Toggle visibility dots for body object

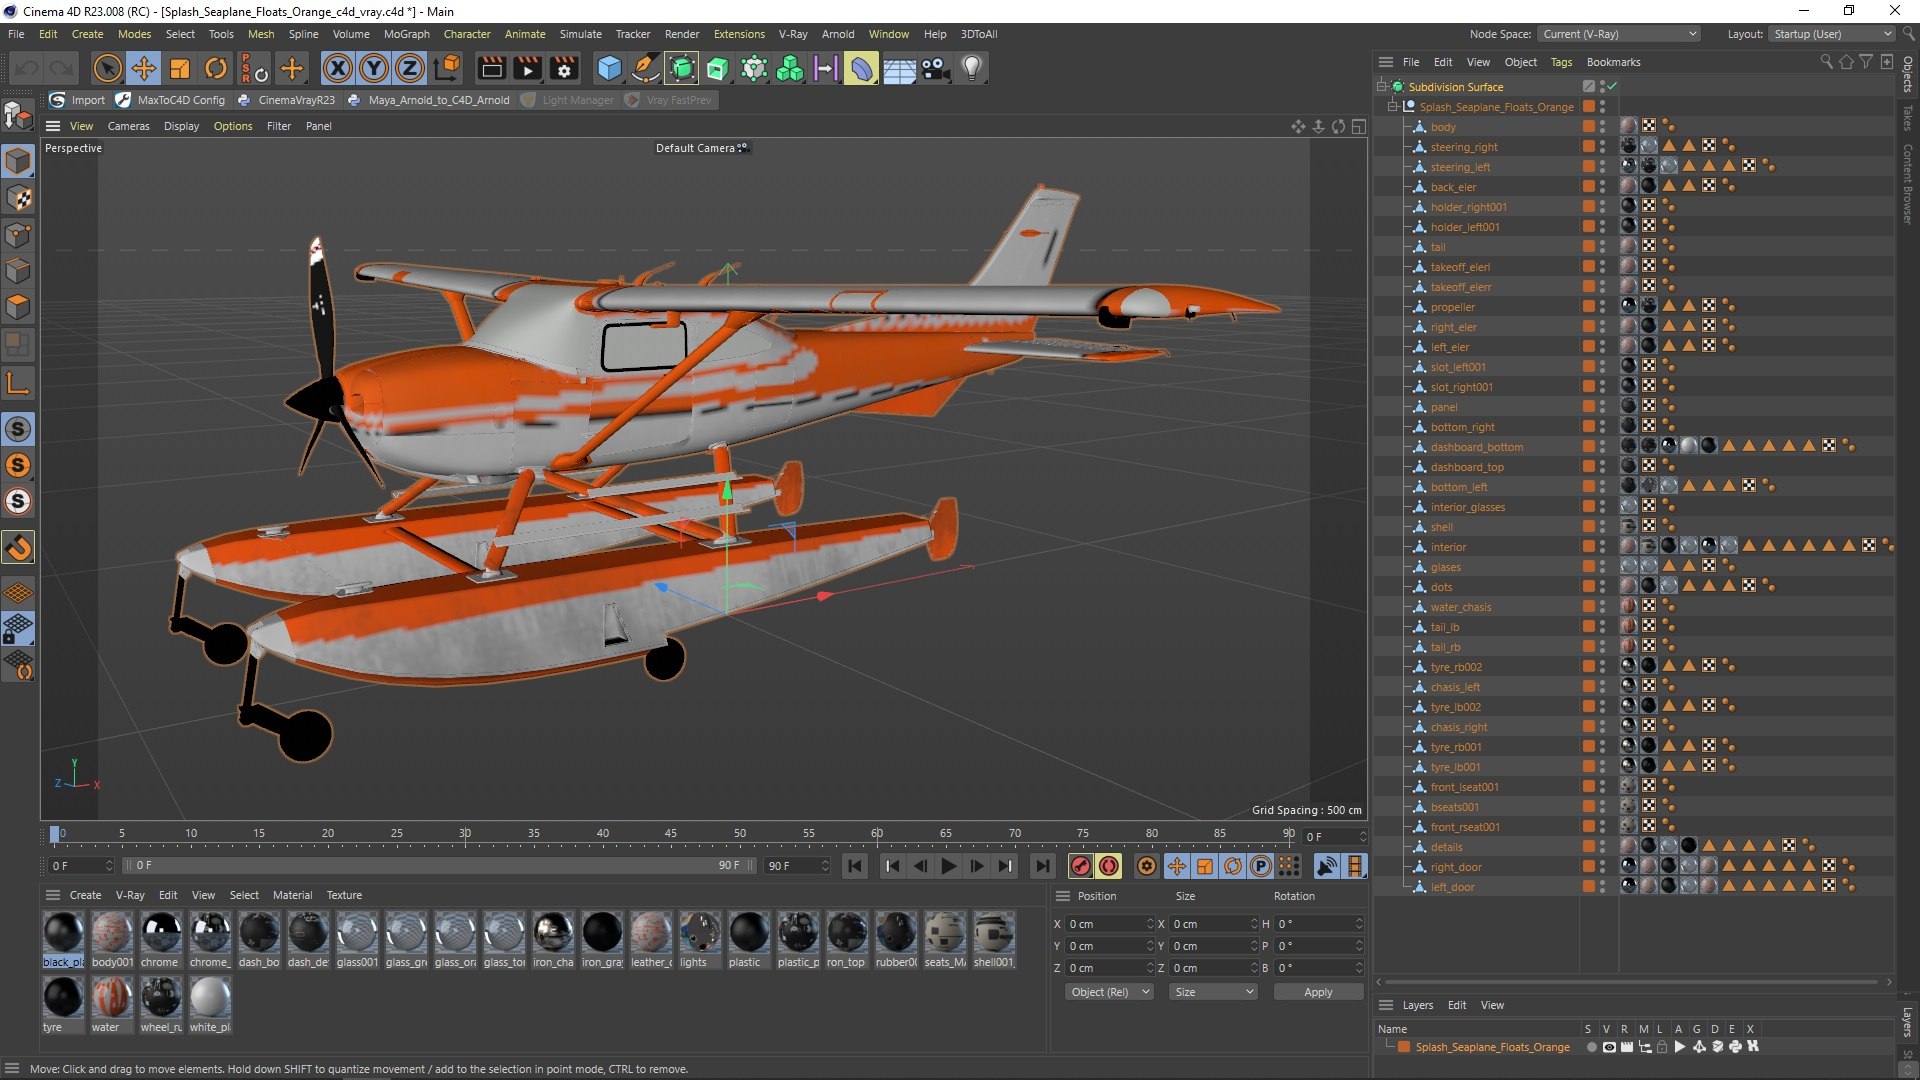[1602, 127]
